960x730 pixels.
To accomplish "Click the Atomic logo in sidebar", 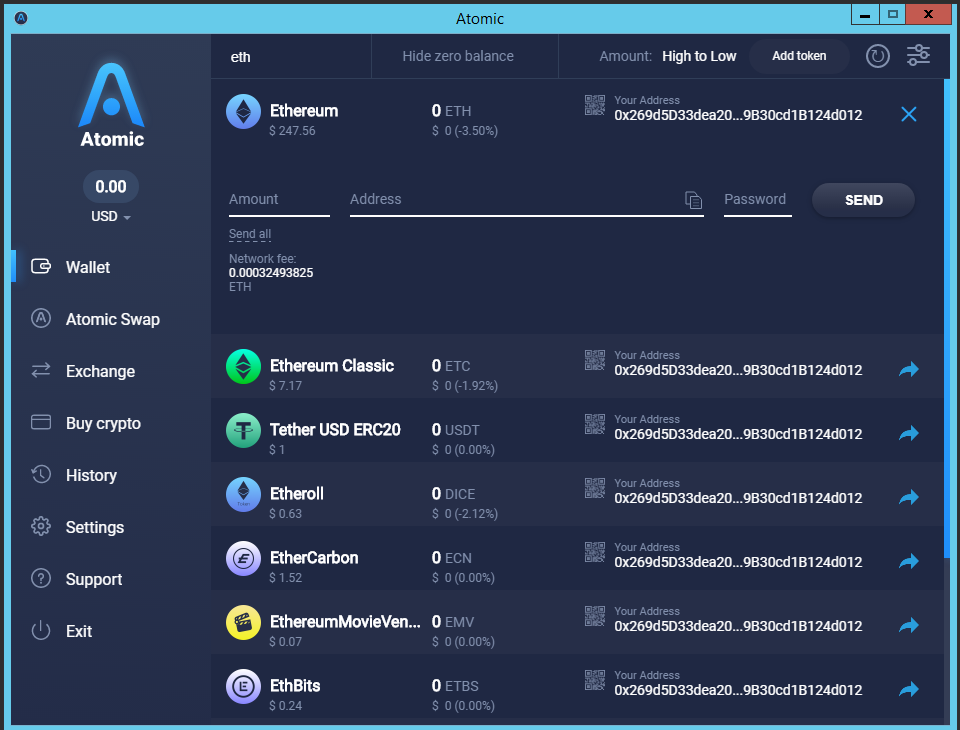I will click(x=111, y=105).
